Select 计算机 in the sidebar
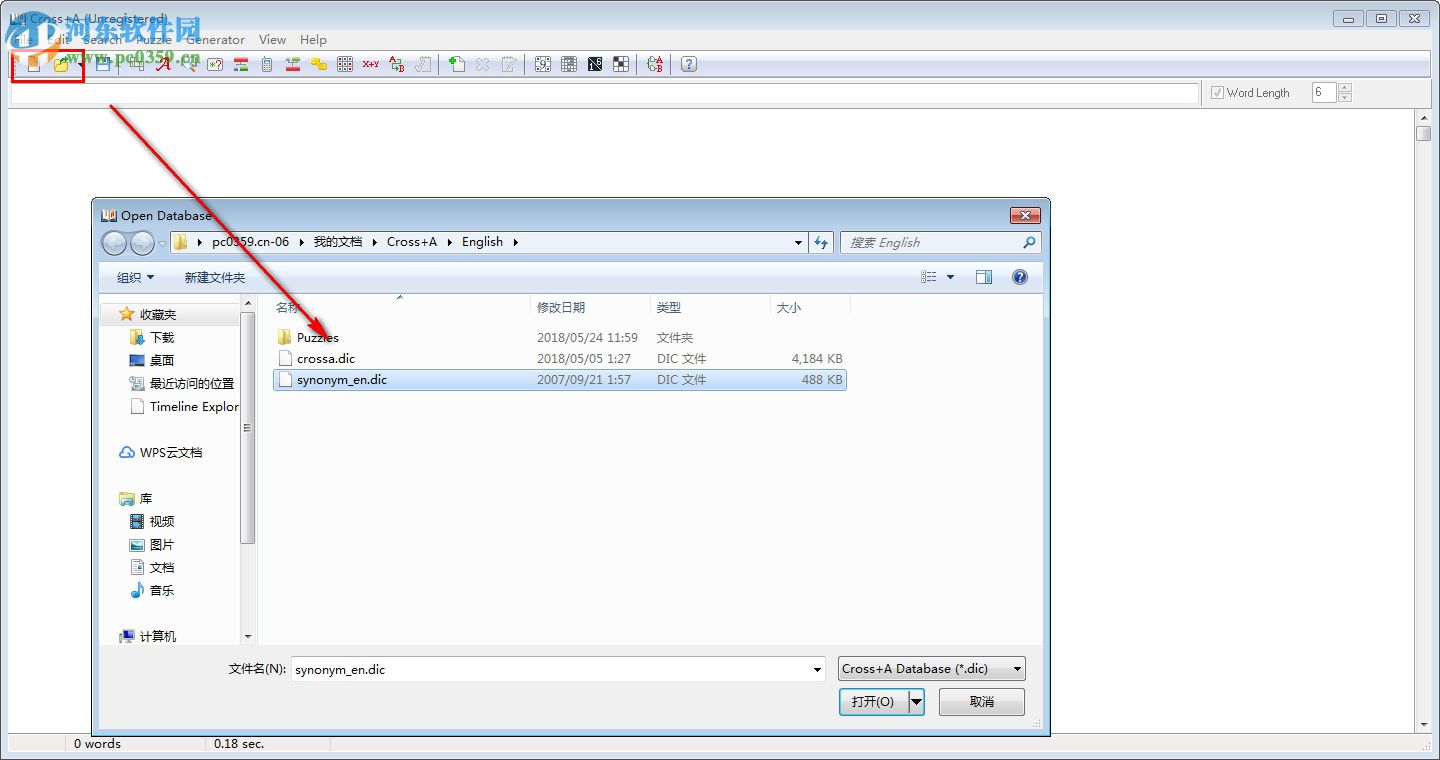The height and width of the screenshot is (760, 1440). click(x=158, y=636)
